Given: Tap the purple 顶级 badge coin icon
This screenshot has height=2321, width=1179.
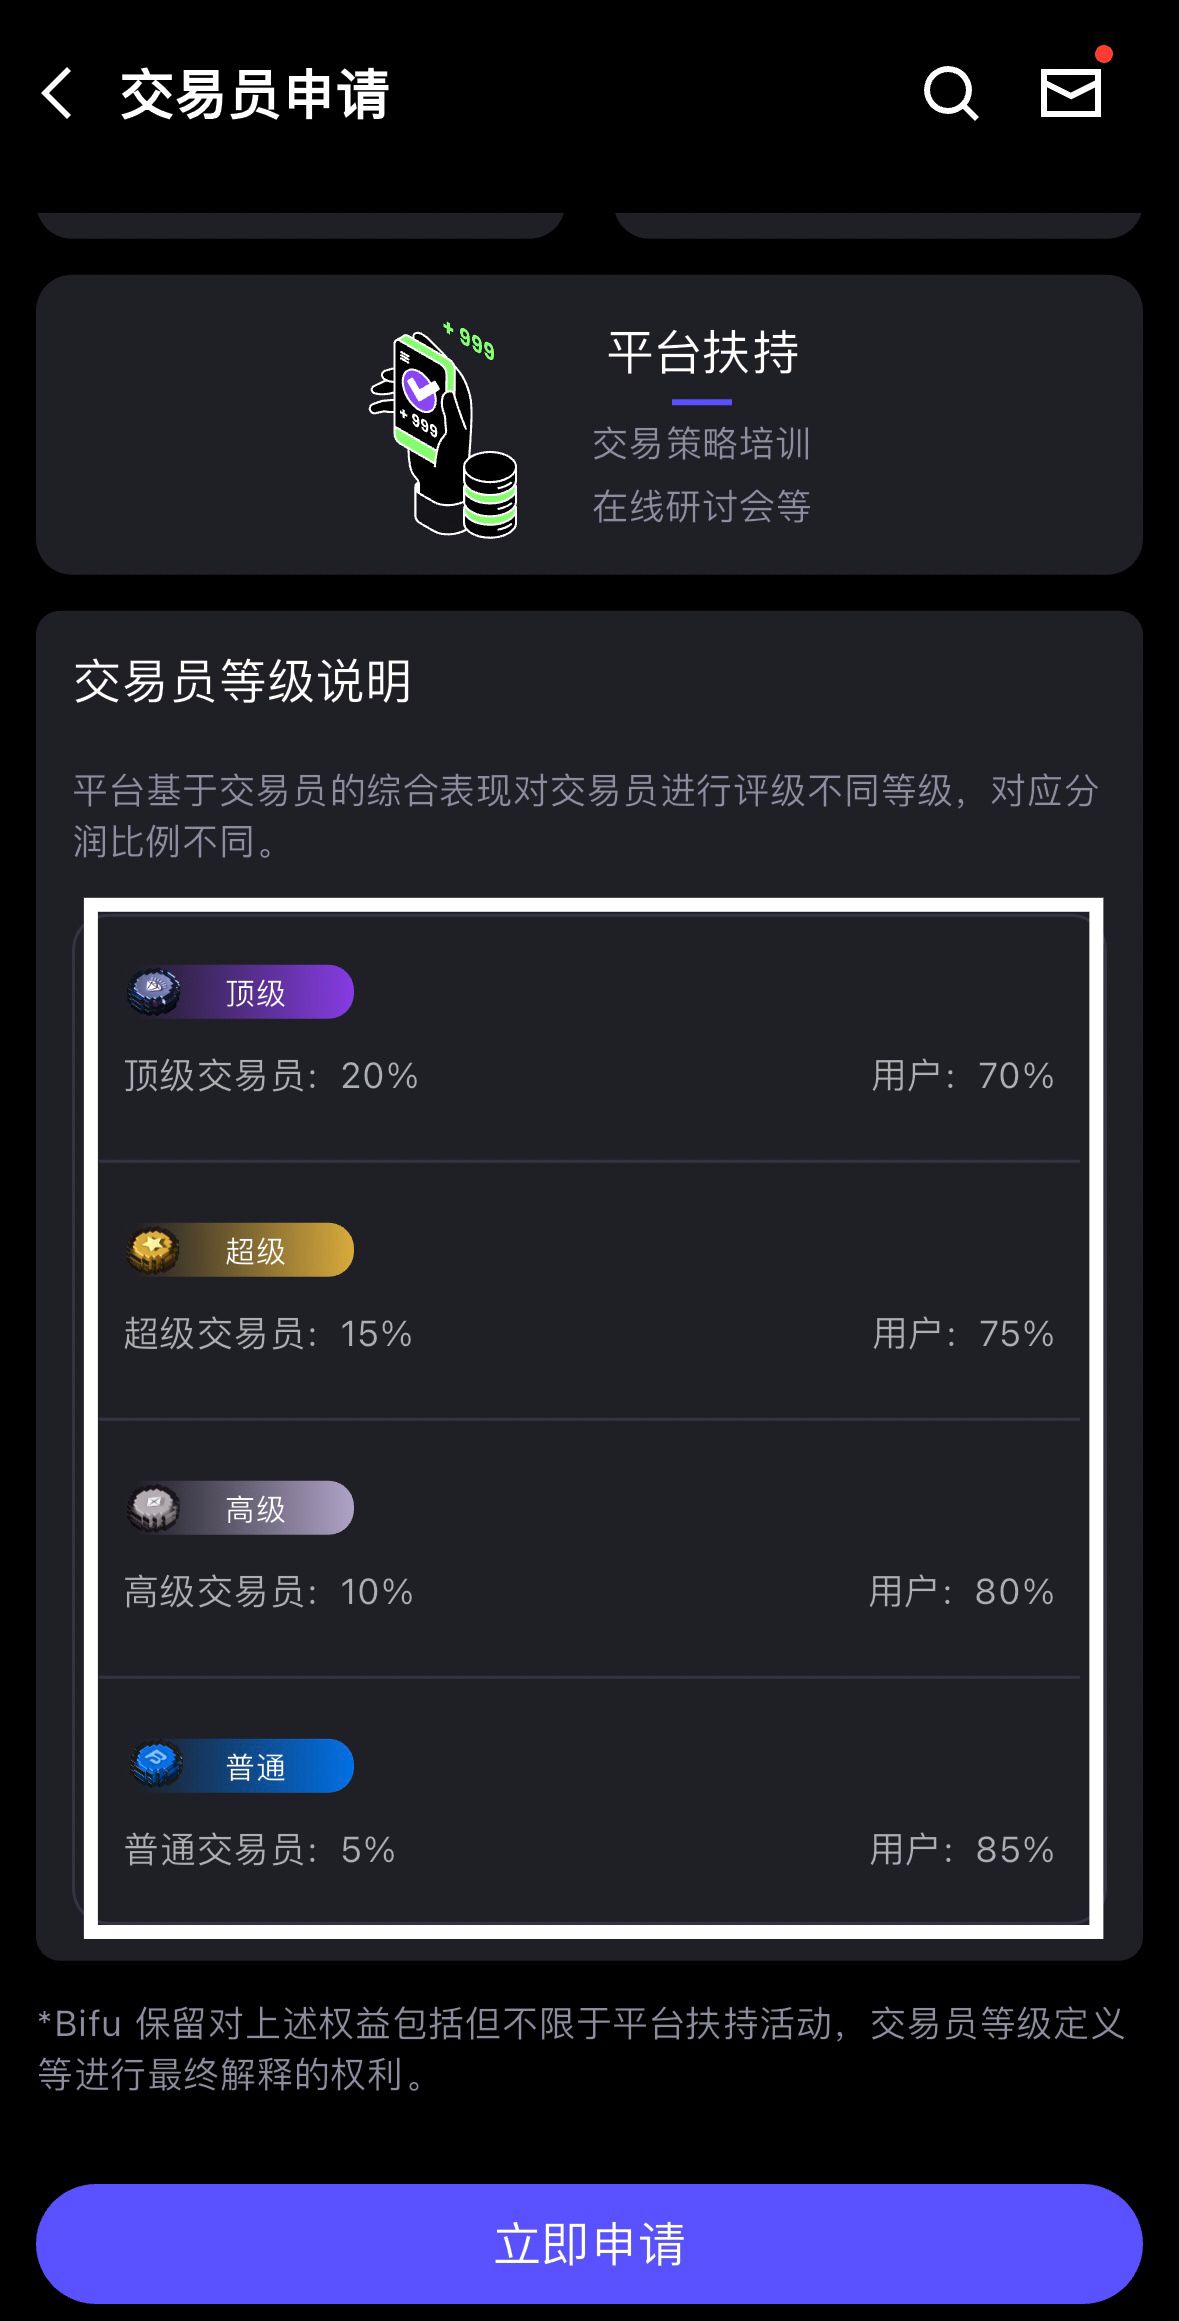Looking at the screenshot, I should (154, 992).
